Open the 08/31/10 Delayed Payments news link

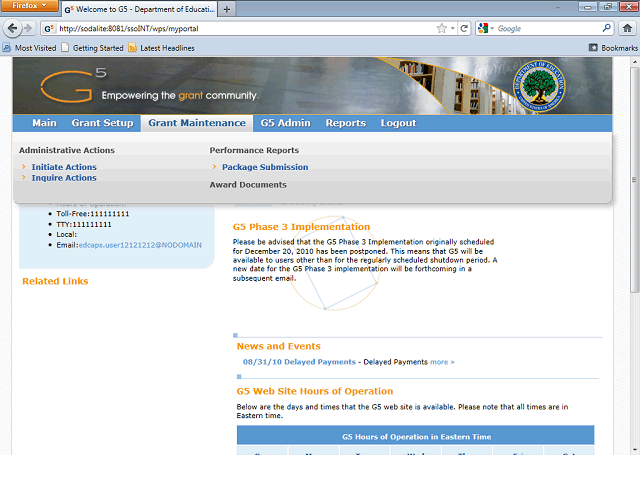tap(299, 362)
